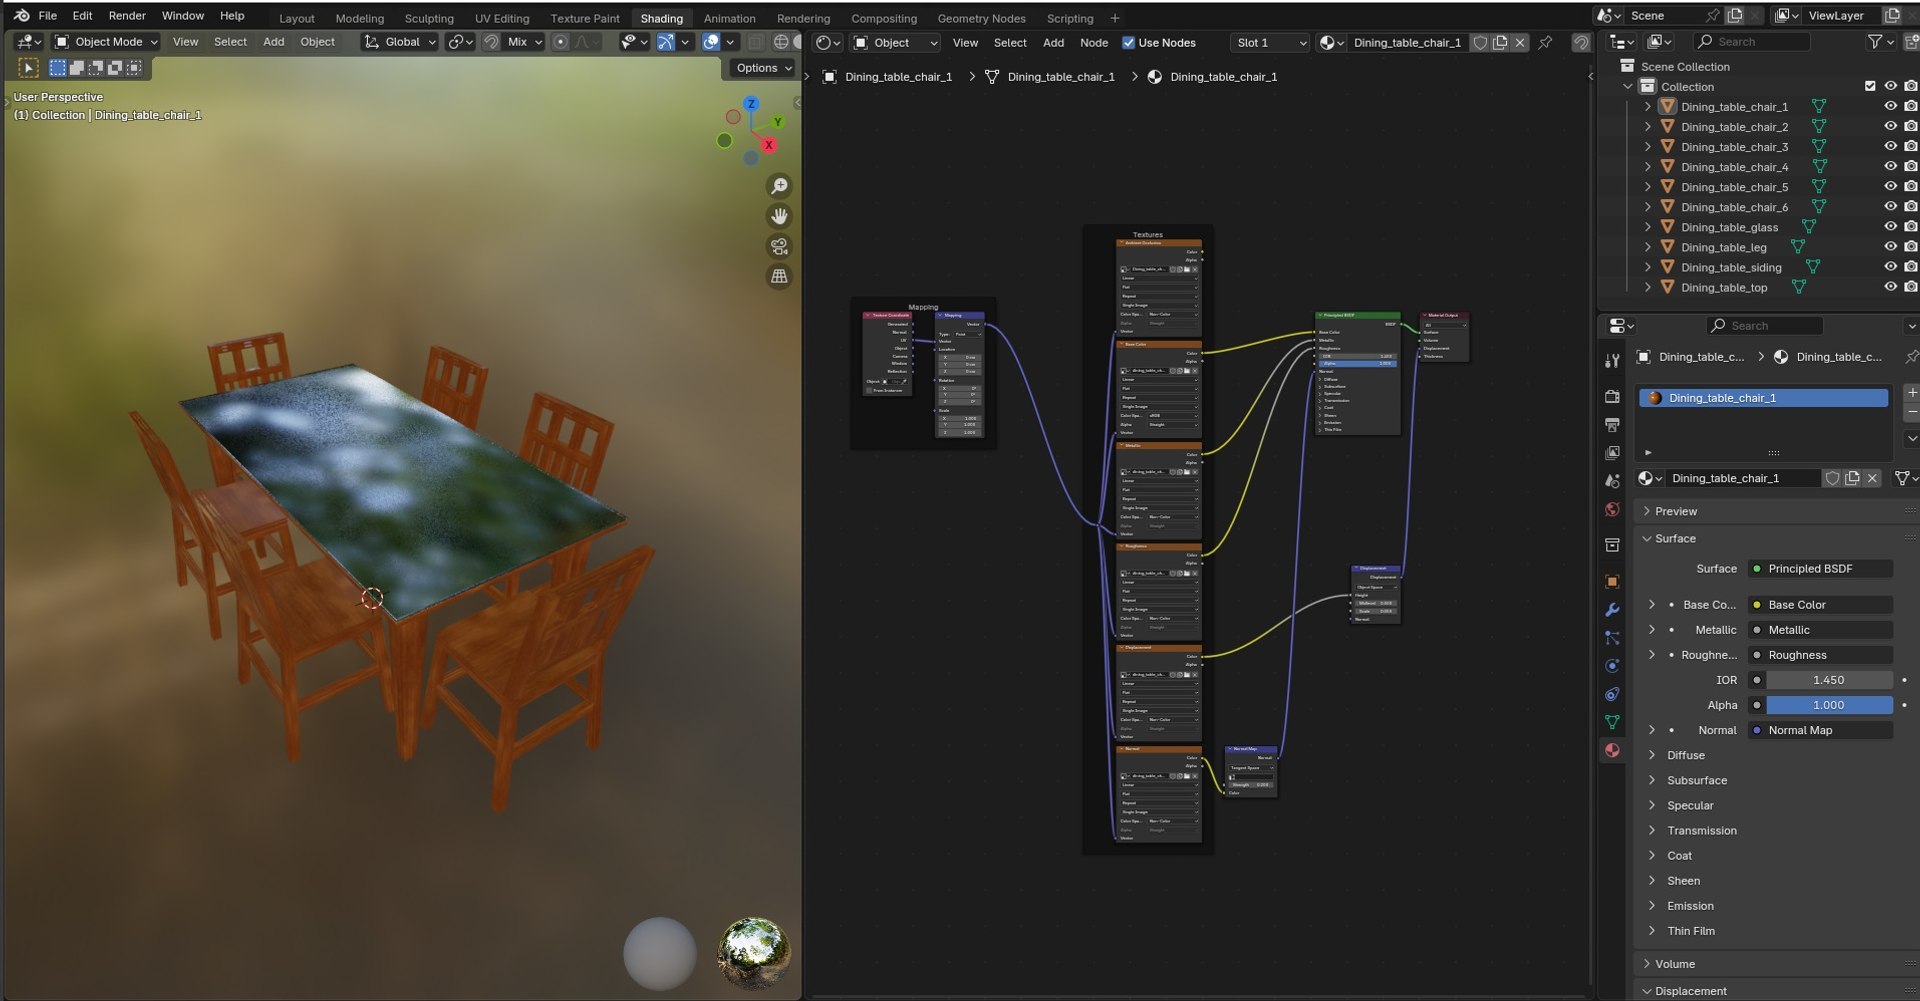Click the zoom magnifier icon in viewport
Screen dimensions: 1920x1001
tap(779, 186)
